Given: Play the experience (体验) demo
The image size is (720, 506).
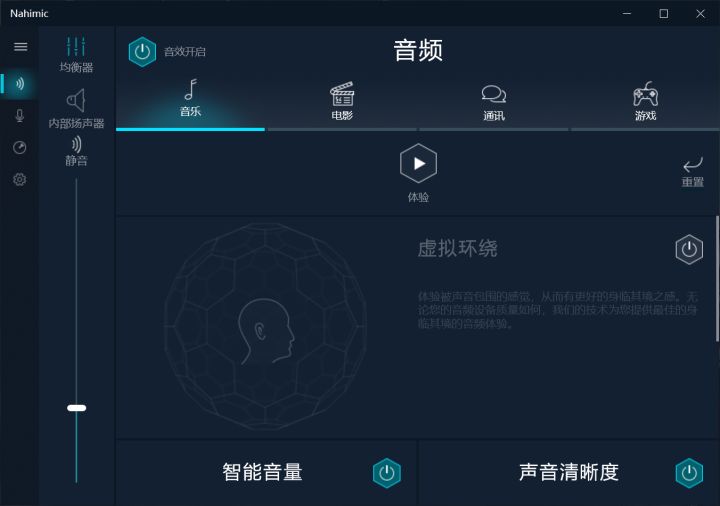Looking at the screenshot, I should click(x=418, y=163).
